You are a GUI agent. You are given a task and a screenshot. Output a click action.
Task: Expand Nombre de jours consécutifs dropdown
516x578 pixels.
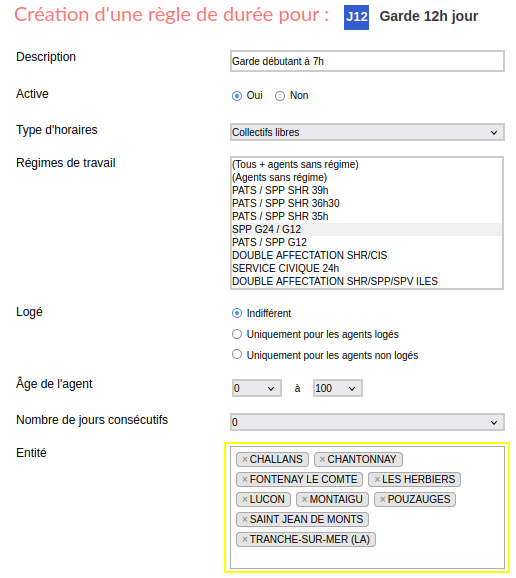367,422
